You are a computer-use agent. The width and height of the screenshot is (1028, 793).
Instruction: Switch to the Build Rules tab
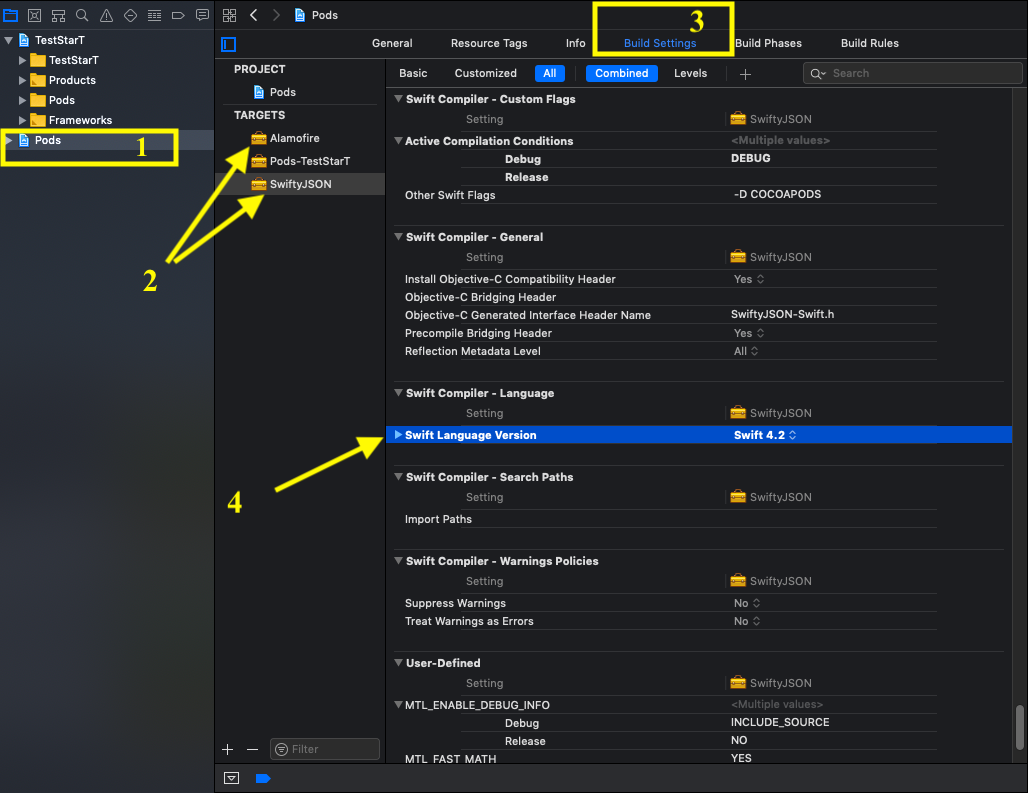tap(869, 43)
